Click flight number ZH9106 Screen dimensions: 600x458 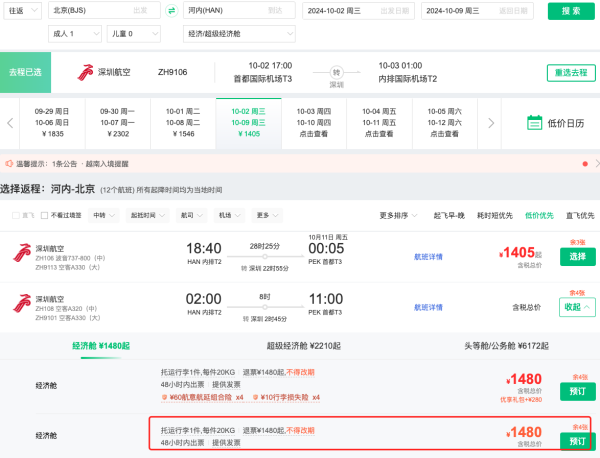click(173, 72)
